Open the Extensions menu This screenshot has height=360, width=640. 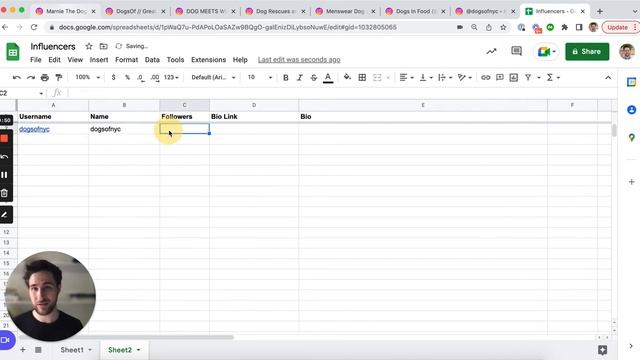(x=209, y=60)
